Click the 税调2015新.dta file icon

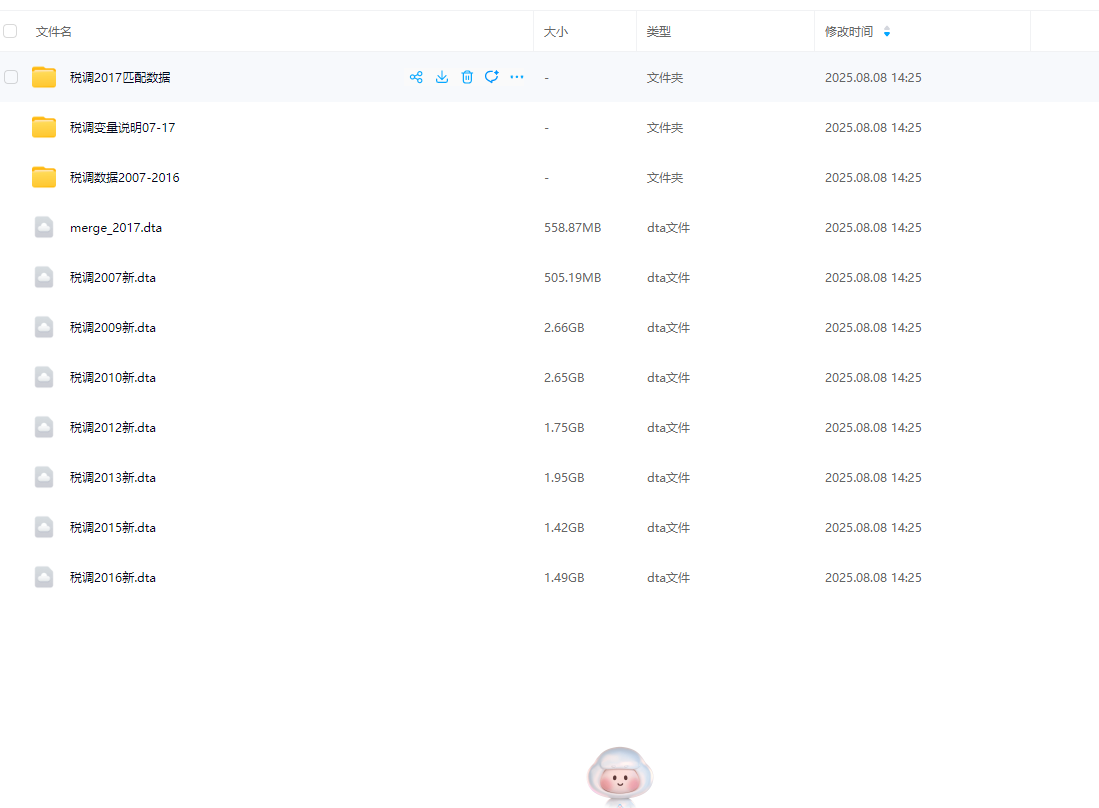click(44, 527)
